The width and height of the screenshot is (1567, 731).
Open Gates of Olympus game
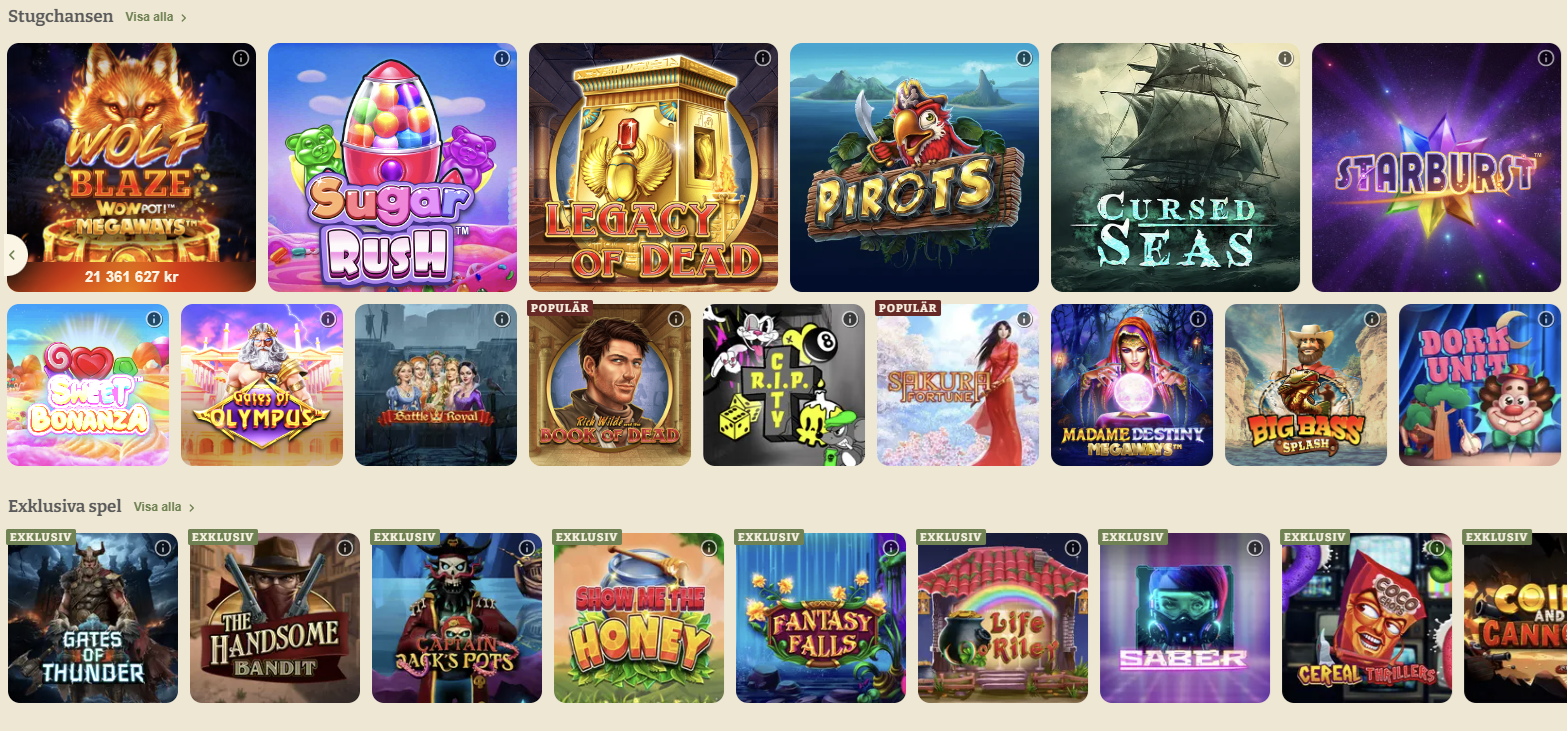pos(262,385)
